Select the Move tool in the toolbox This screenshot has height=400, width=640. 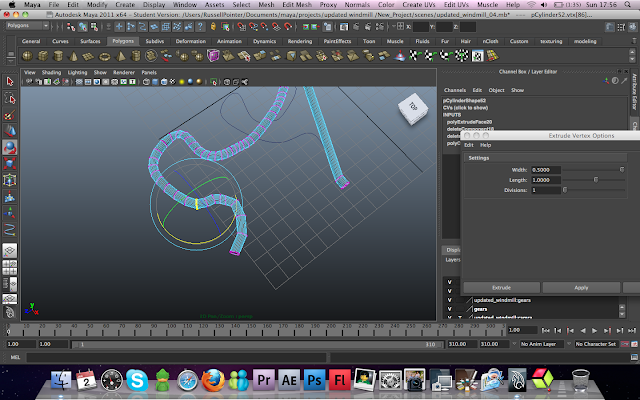click(x=9, y=131)
